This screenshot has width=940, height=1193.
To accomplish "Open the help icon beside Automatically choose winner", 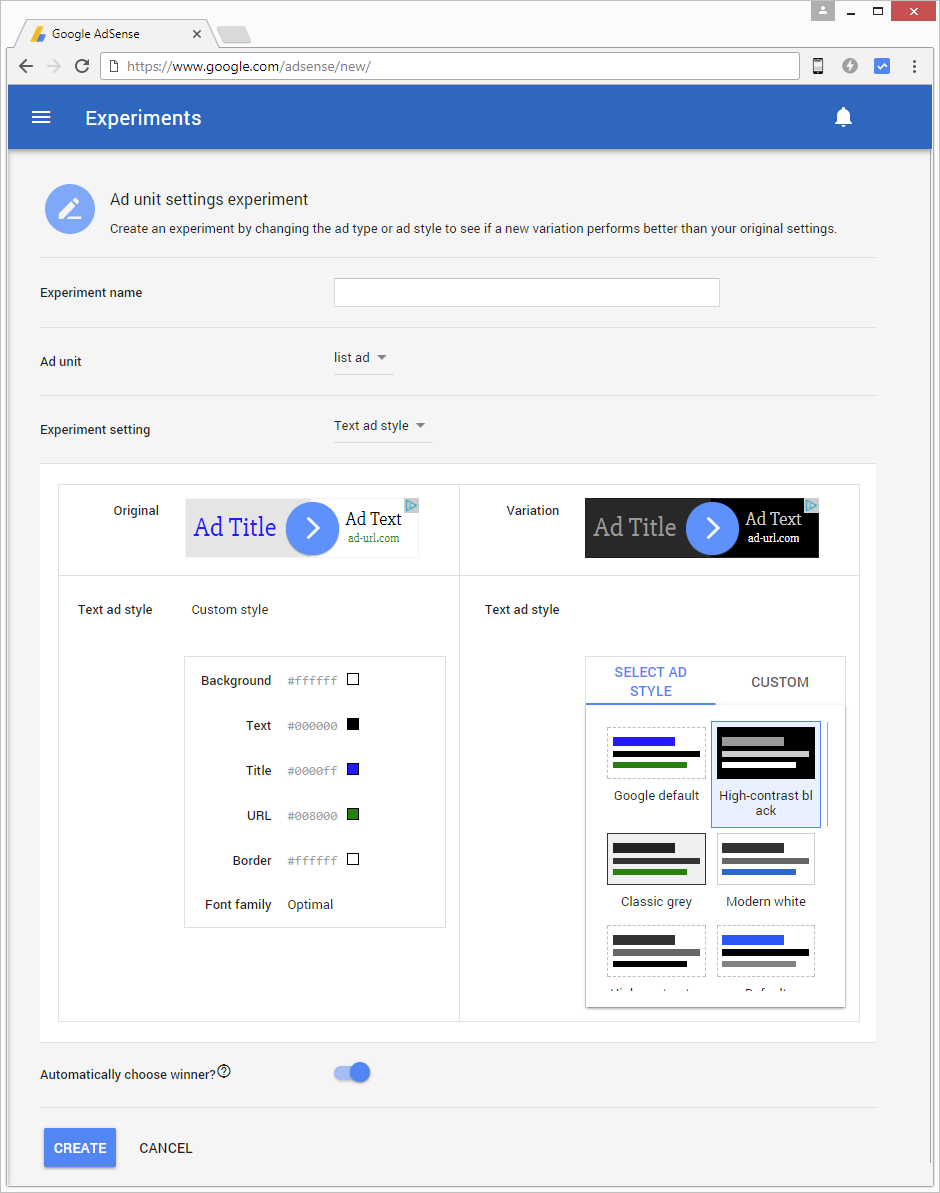I will 224,1071.
